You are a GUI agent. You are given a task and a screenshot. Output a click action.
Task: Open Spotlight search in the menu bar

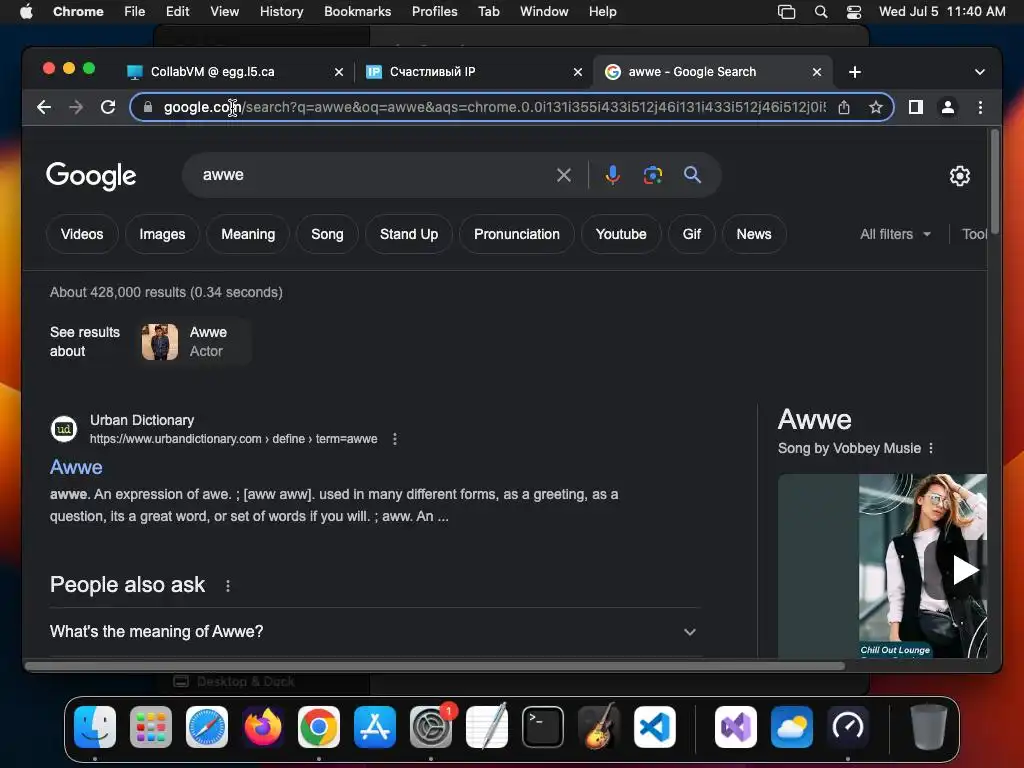pyautogui.click(x=821, y=12)
